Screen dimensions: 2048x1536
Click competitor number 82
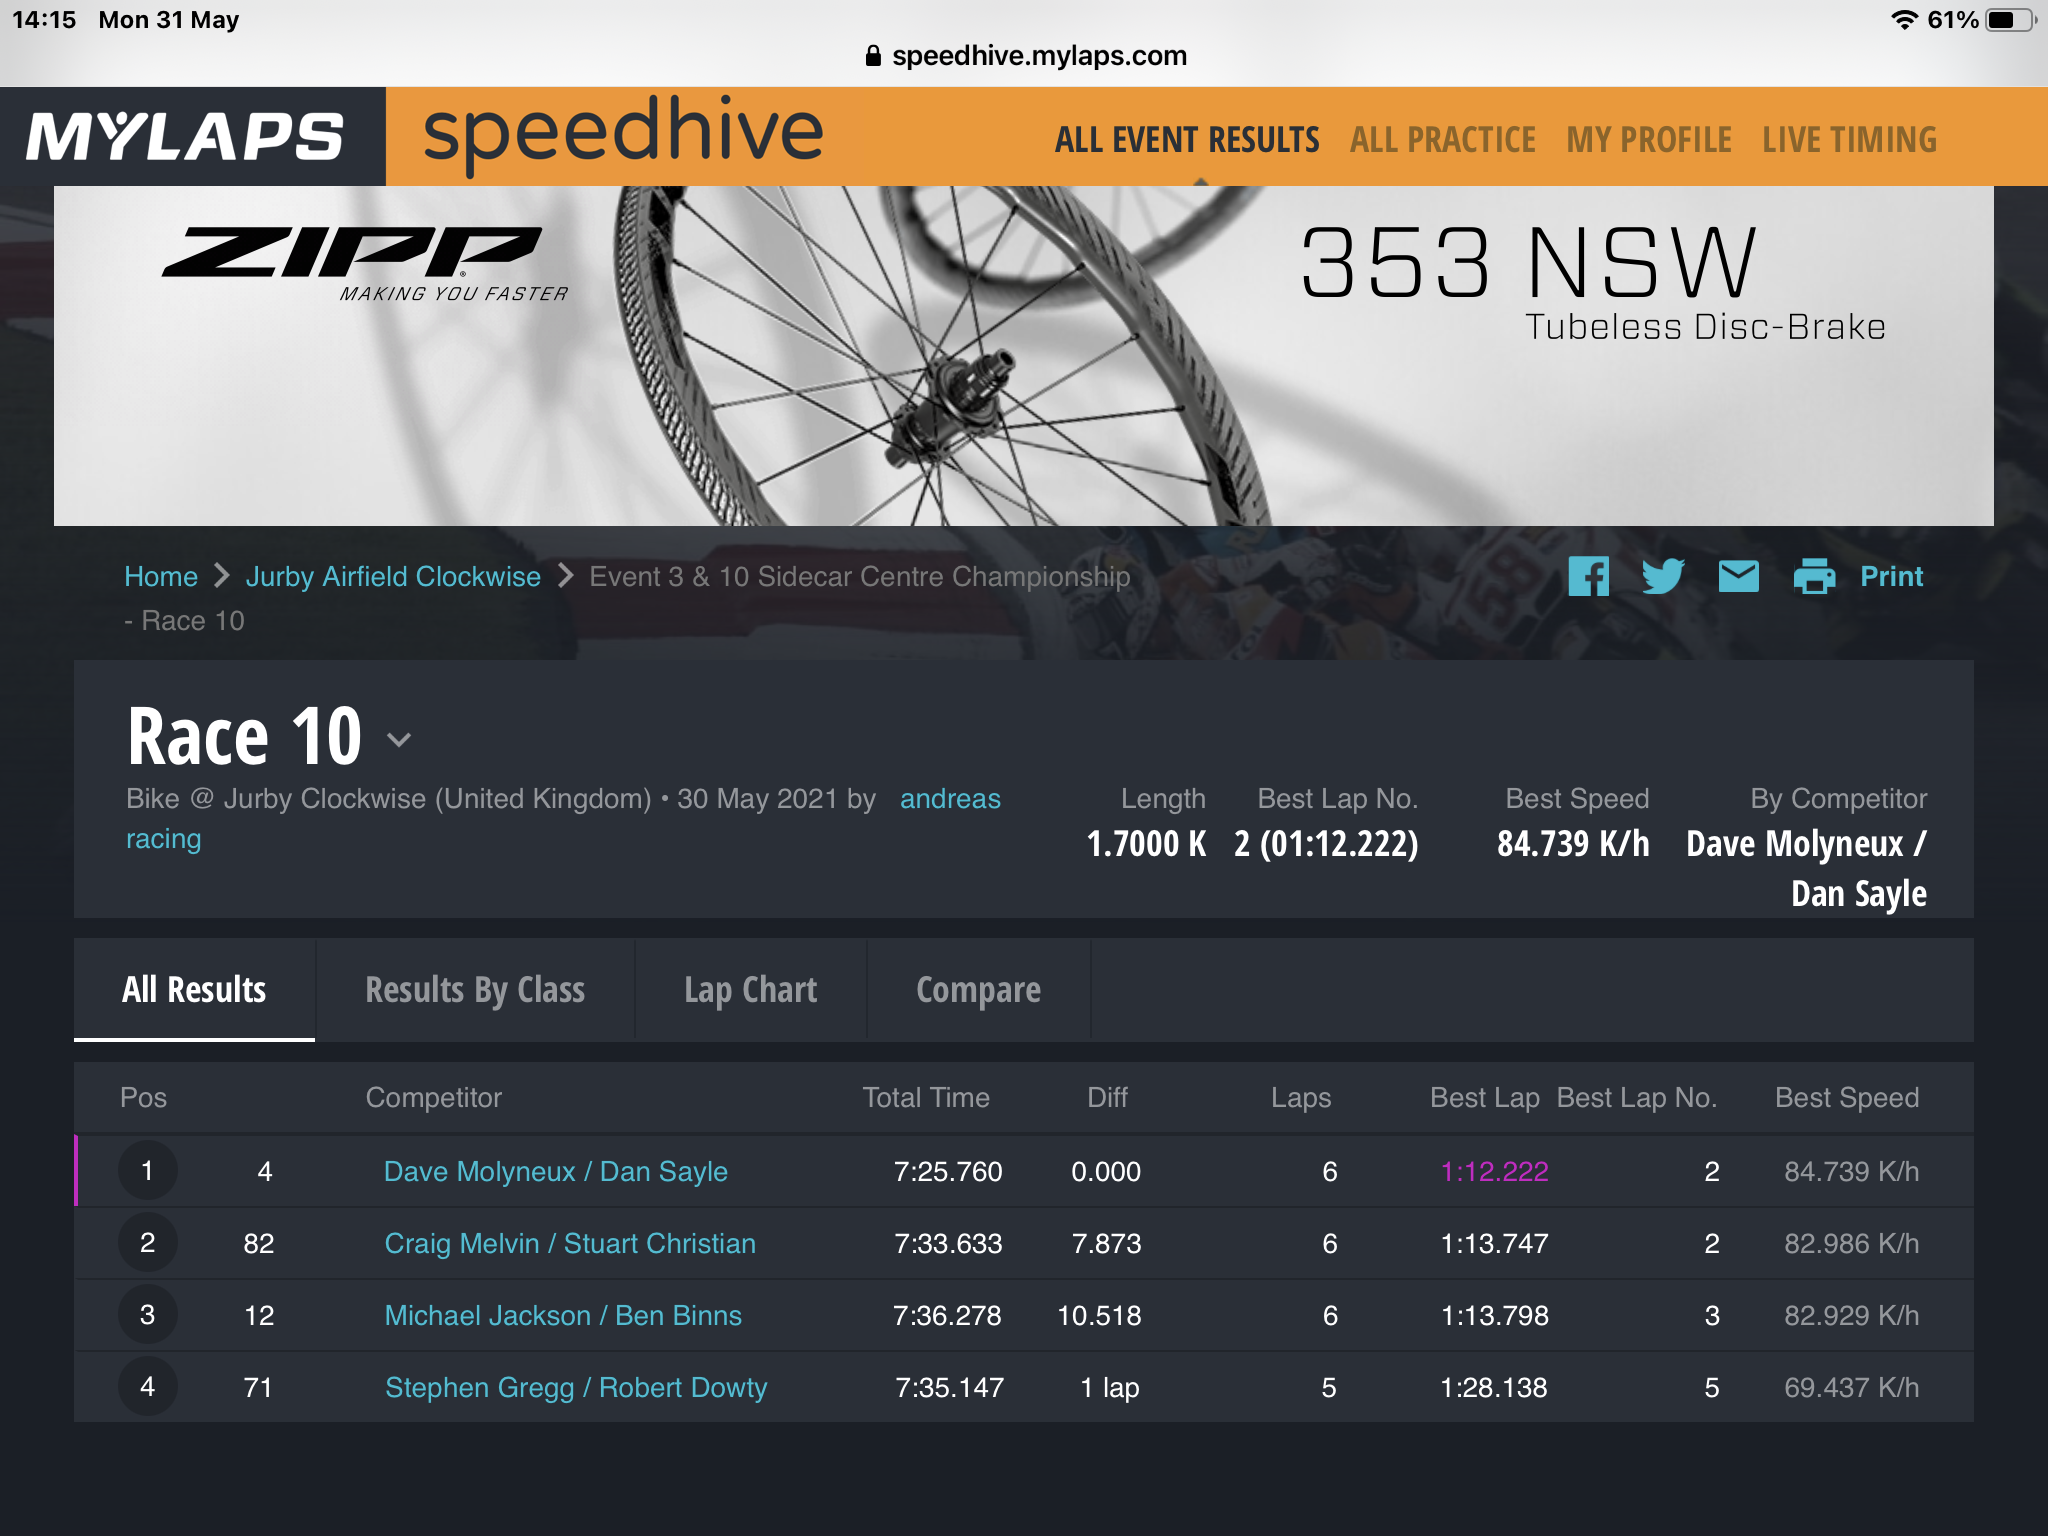pyautogui.click(x=259, y=1243)
